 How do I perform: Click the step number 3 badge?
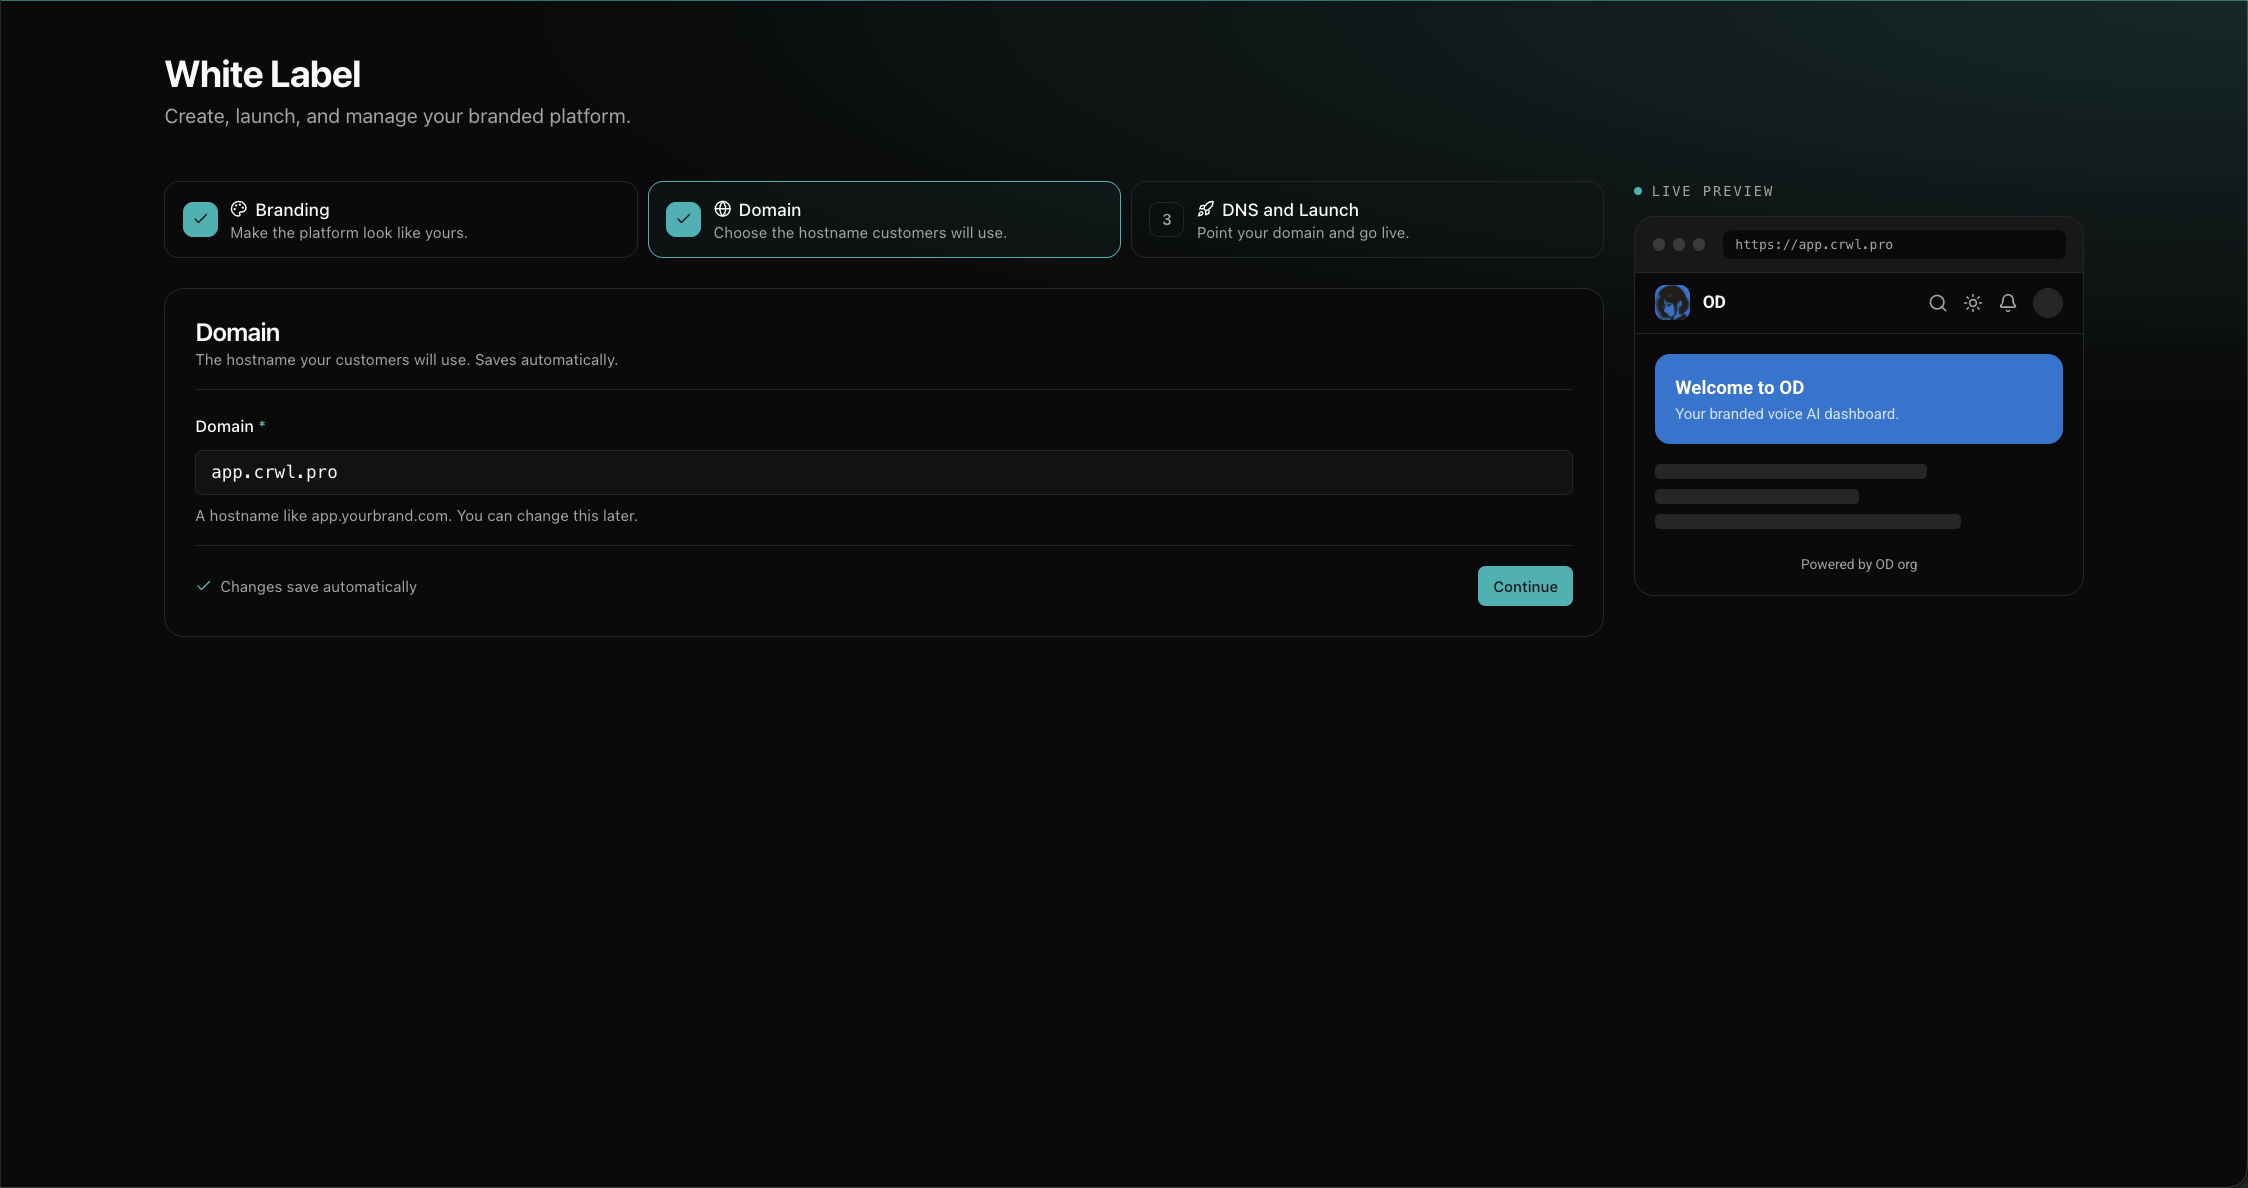point(1166,219)
